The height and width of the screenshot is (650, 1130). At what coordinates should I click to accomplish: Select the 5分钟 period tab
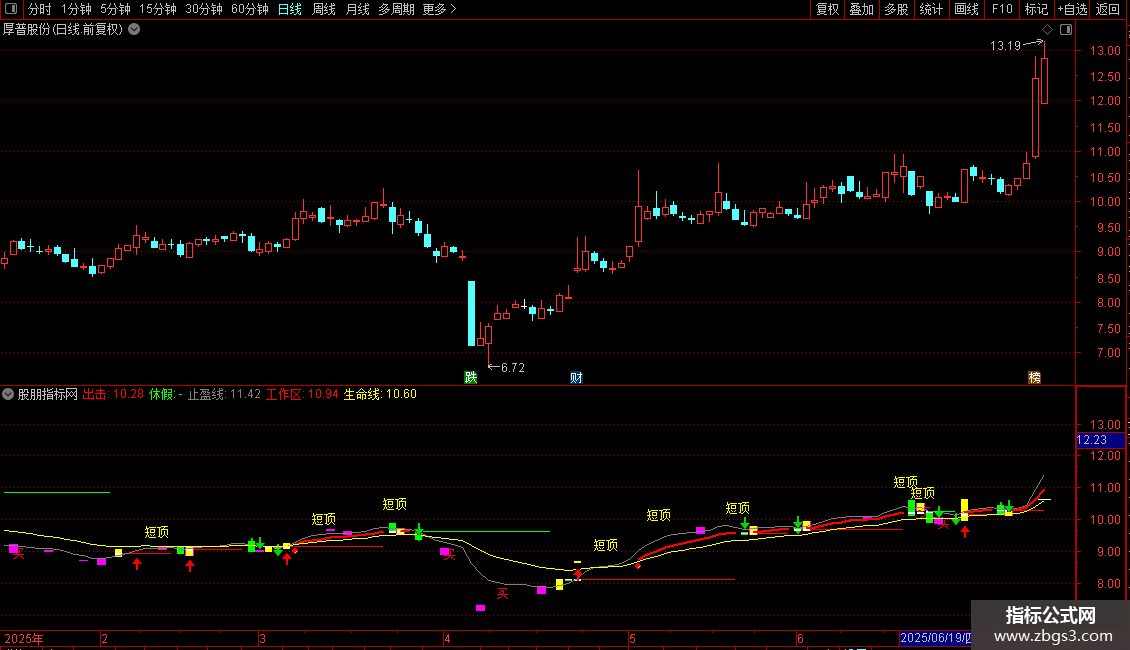click(x=115, y=9)
